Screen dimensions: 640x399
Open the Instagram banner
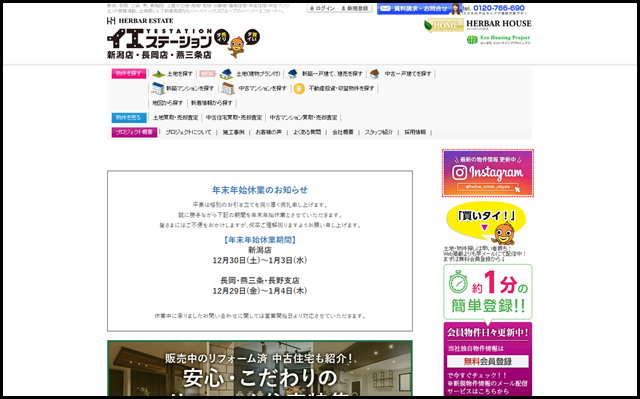488,173
